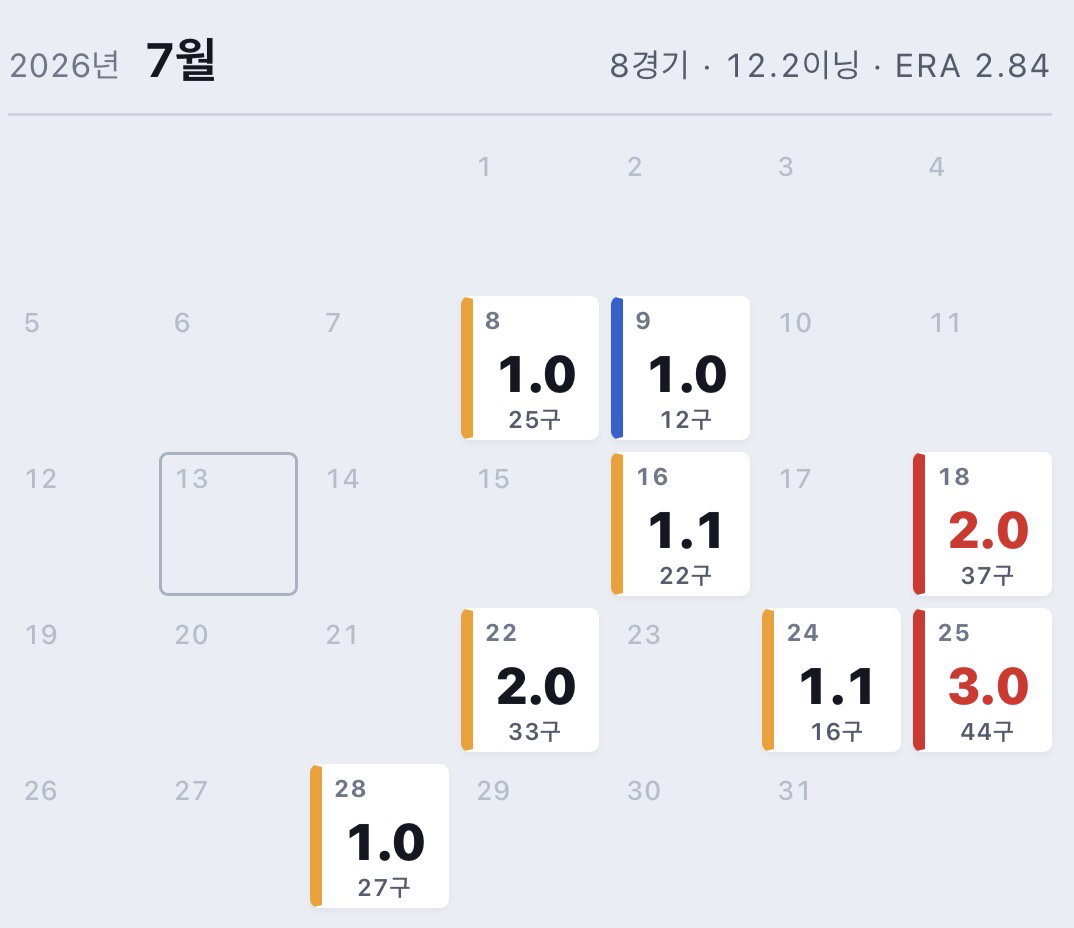Viewport: 1074px width, 928px height.
Task: Open July 9 game card with 12 pitches
Action: tap(681, 368)
